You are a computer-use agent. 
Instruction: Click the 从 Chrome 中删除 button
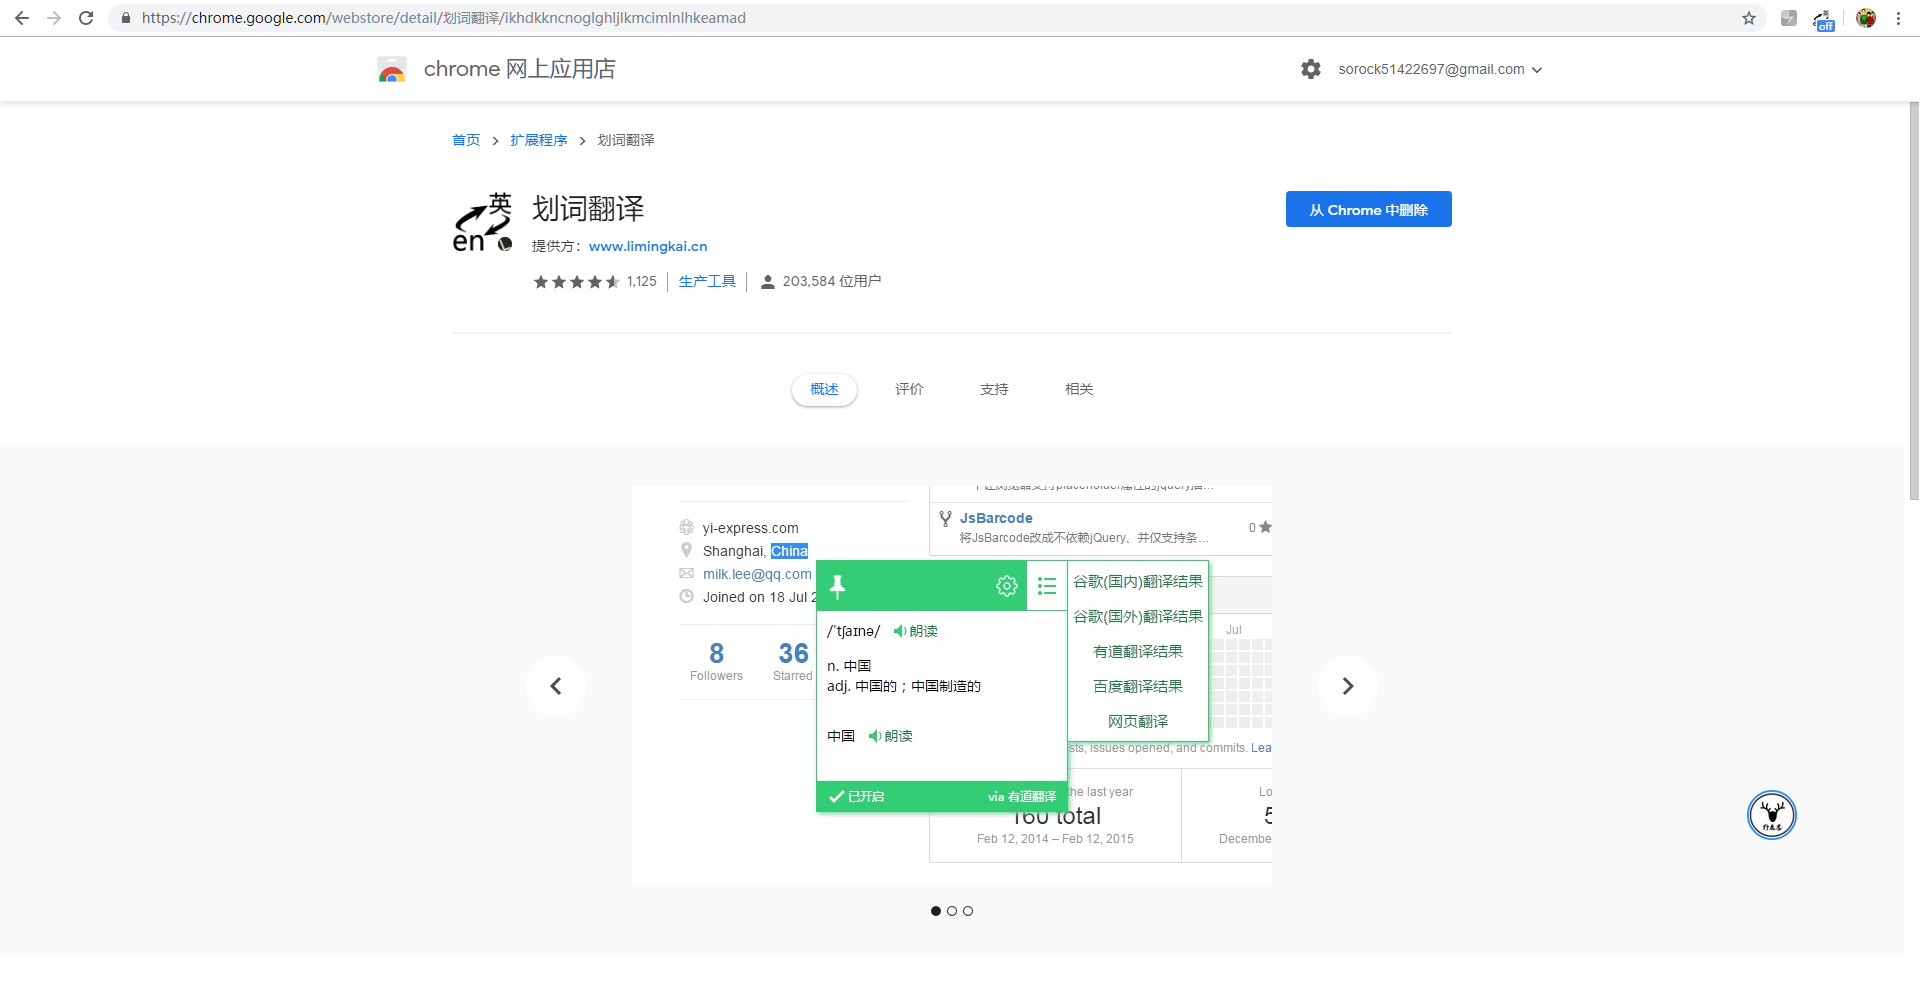pos(1369,209)
